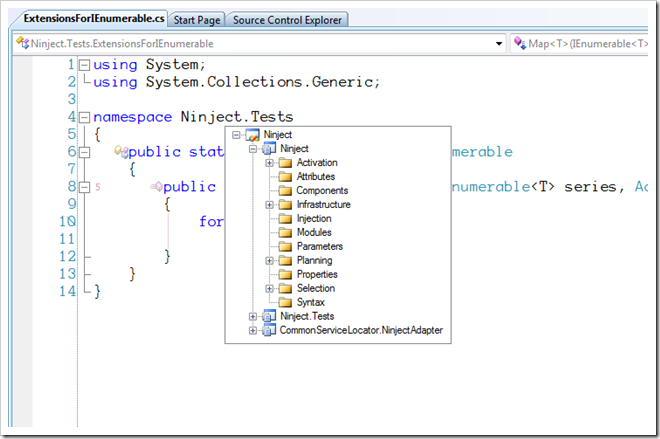660x439 pixels.
Task: Open the class navigation dropdown arrow
Action: (x=499, y=43)
